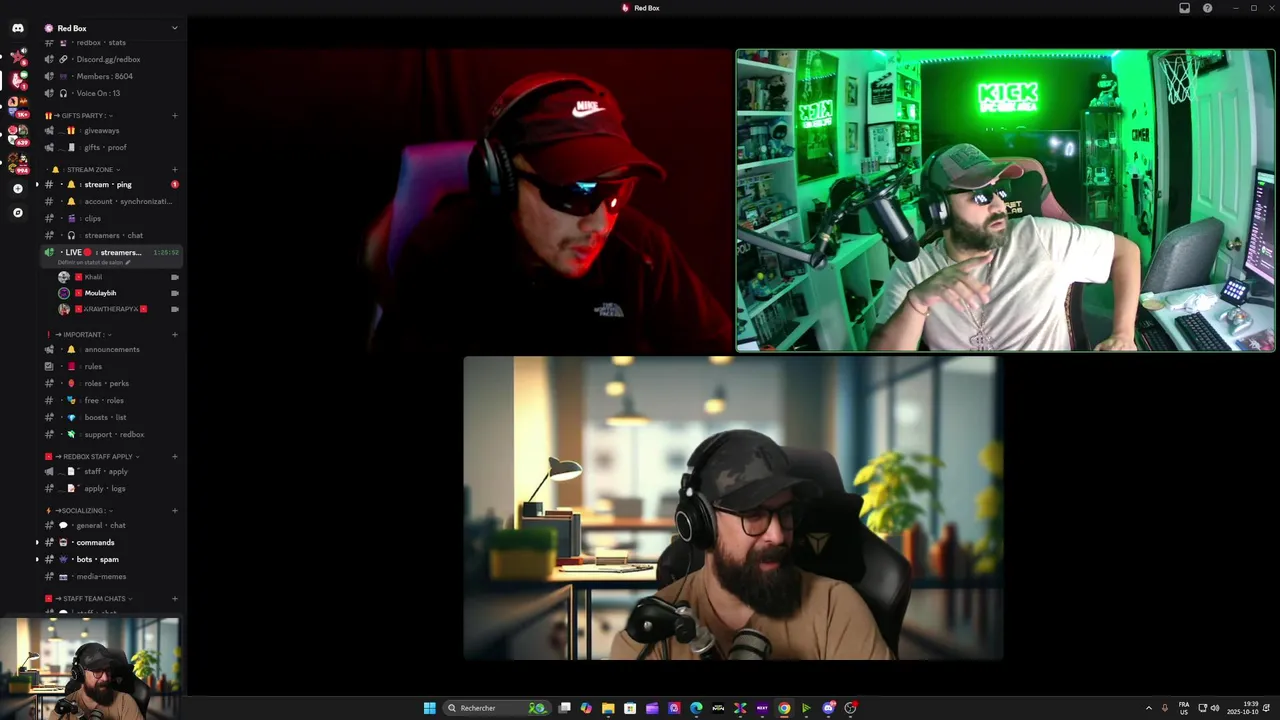
Task: Create channel in STAFF TEAM CHATS category
Action: pos(175,598)
